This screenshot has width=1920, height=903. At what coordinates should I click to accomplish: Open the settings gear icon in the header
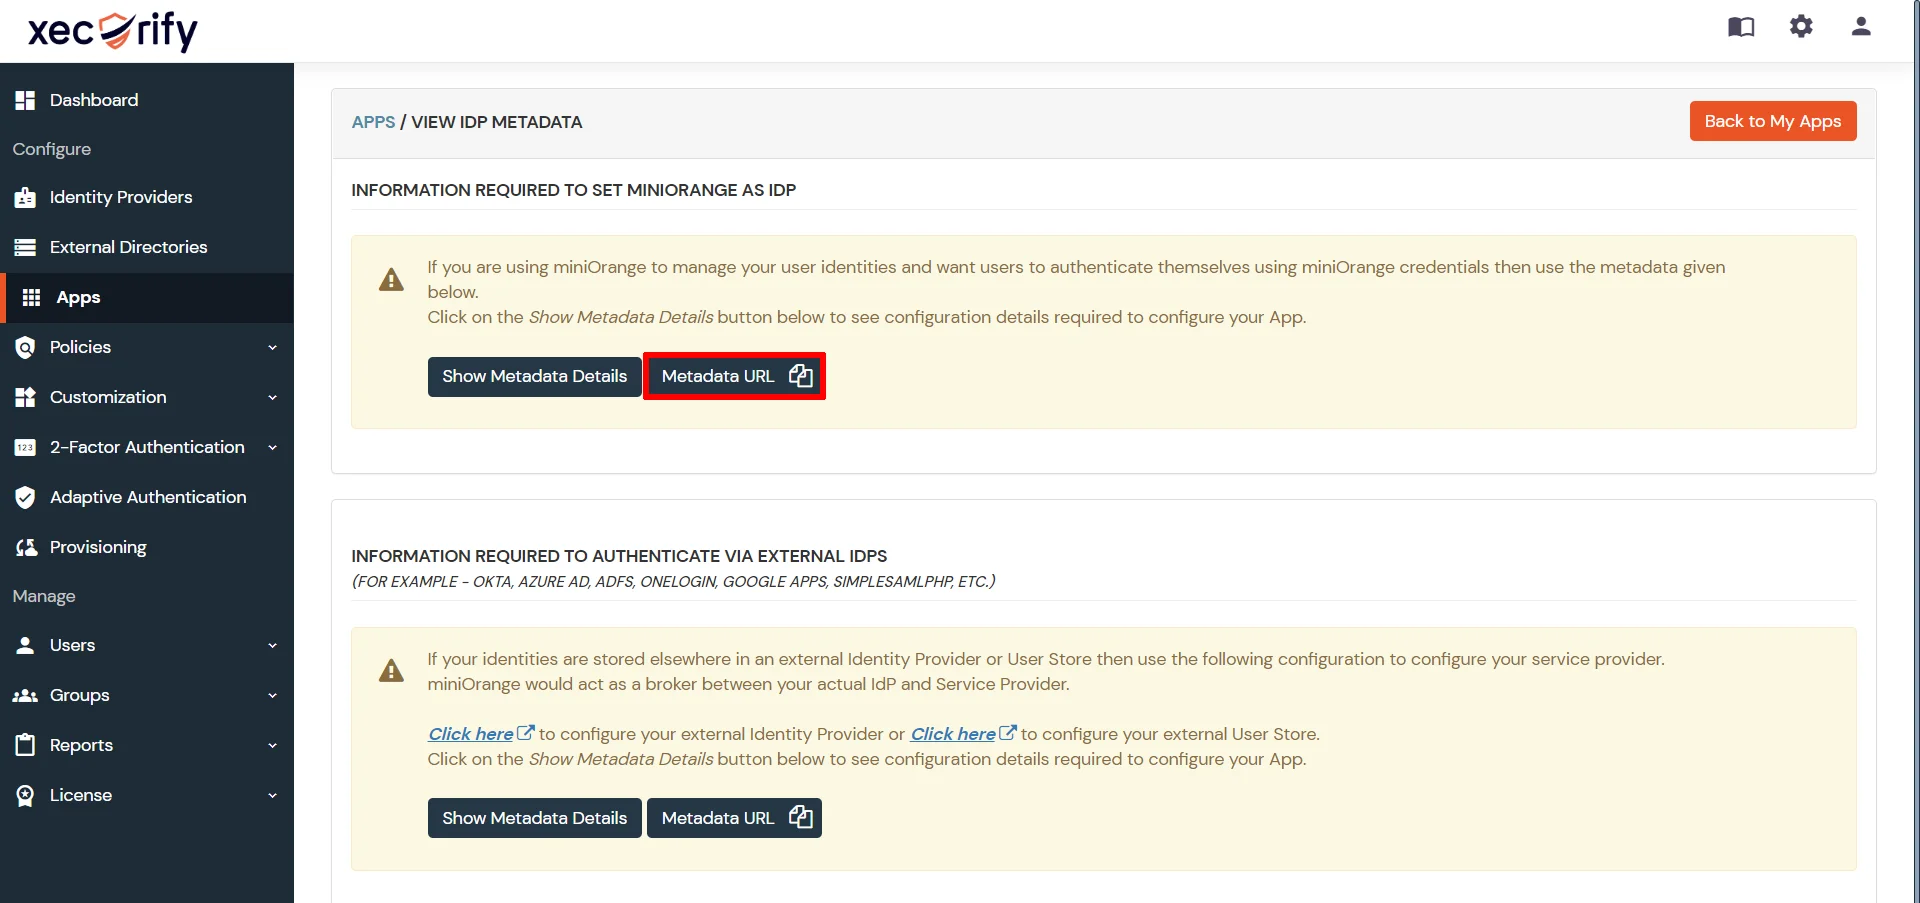pos(1801,26)
